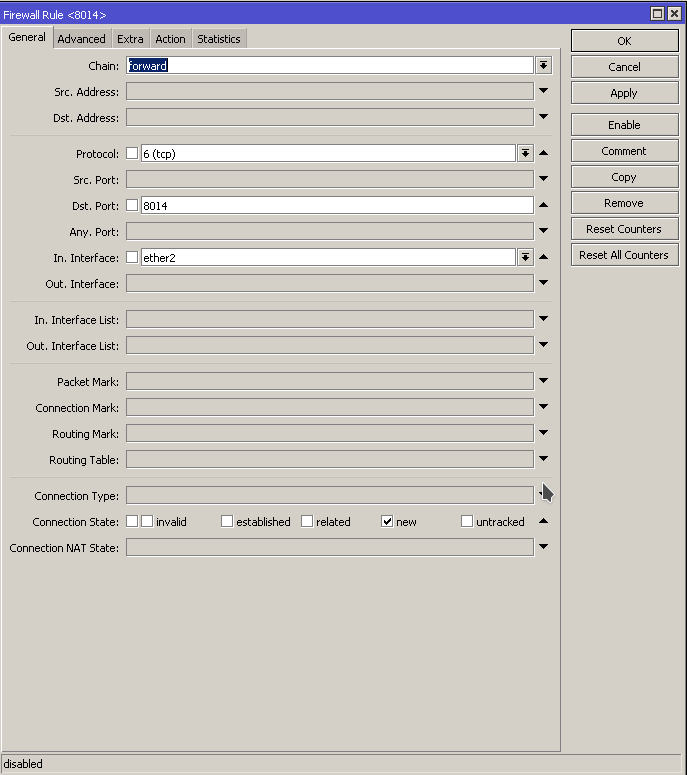The image size is (687, 775).
Task: Remove the firewall rule
Action: (624, 203)
